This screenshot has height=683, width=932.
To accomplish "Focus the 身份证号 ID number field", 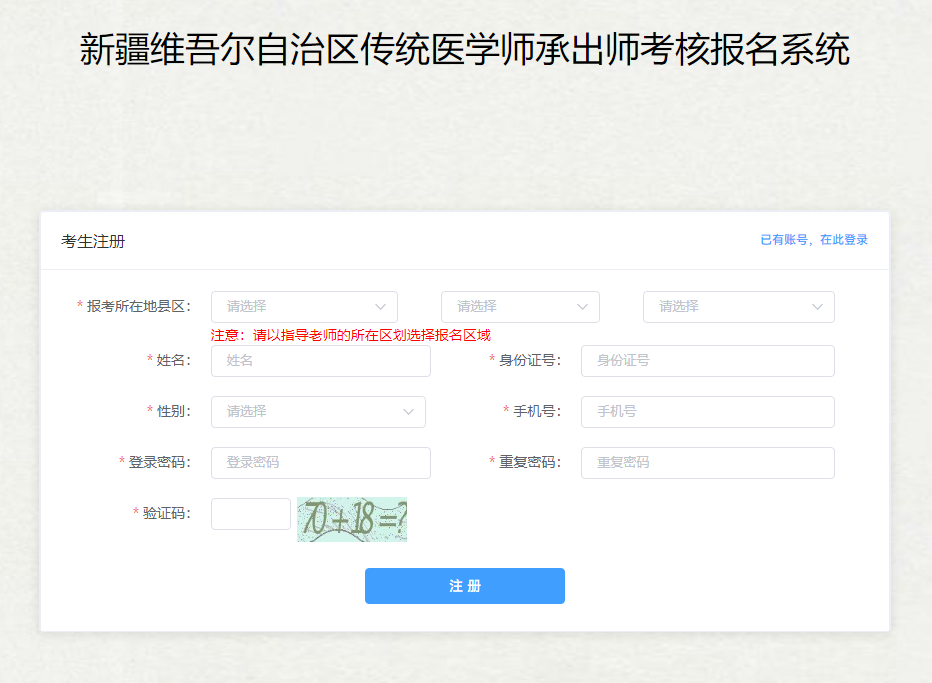I will [708, 361].
